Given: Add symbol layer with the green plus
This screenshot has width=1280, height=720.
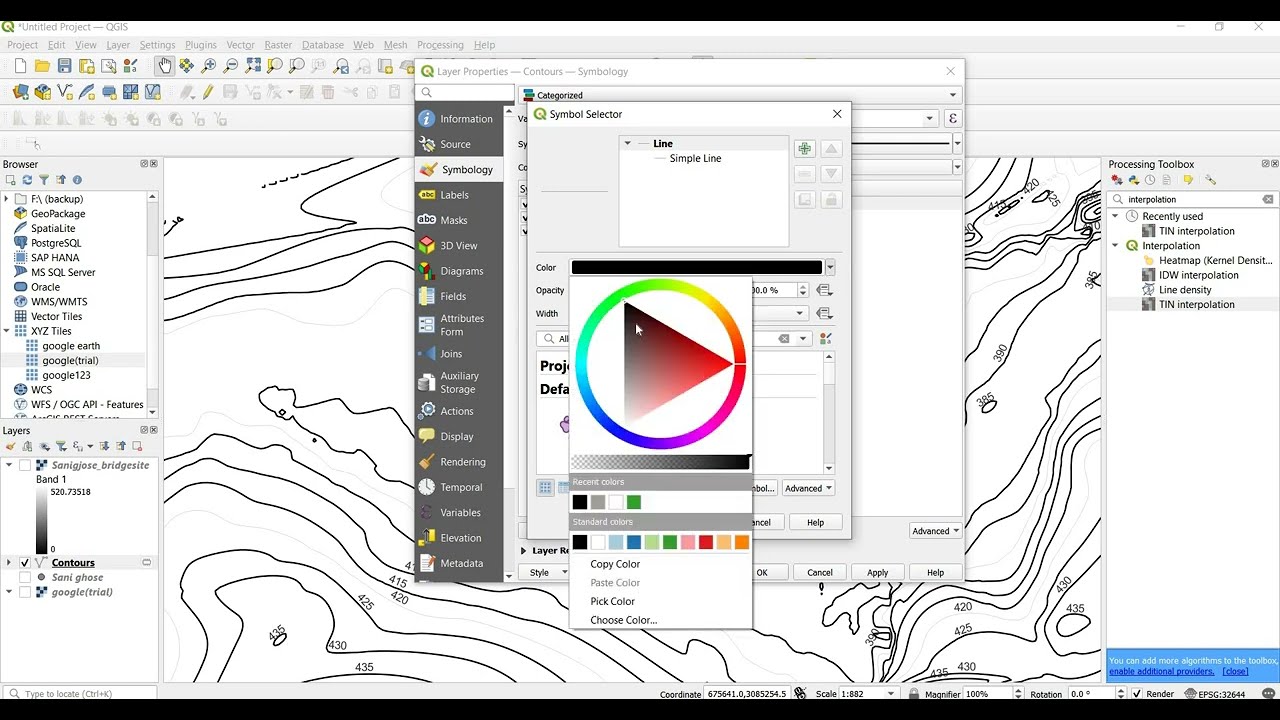Looking at the screenshot, I should click(804, 149).
